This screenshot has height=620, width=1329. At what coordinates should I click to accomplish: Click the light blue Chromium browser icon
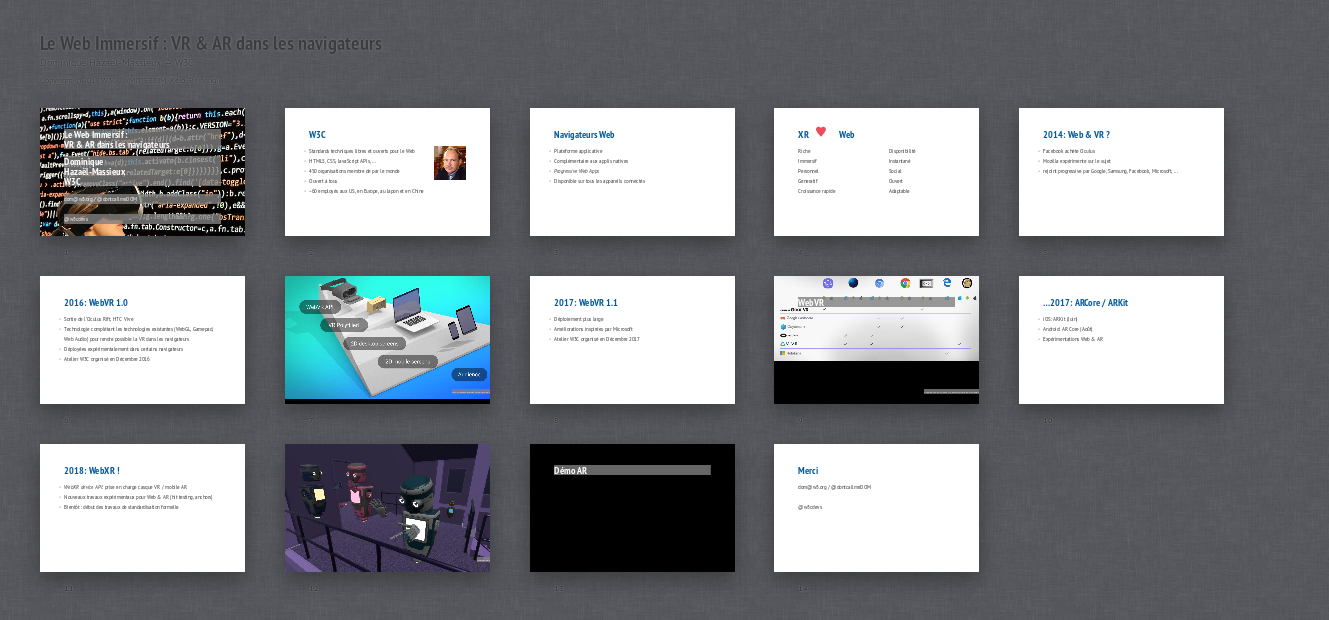tap(879, 284)
